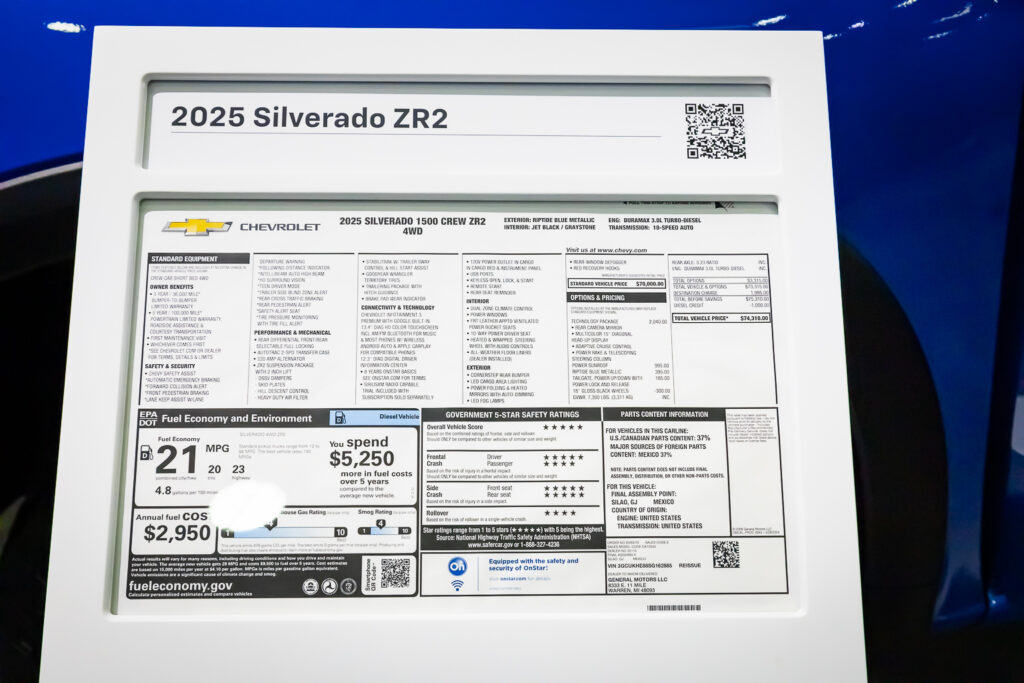Click the Exterior: Riptide Blue Metallic line
Viewport: 1024px width, 683px height.
point(549,220)
